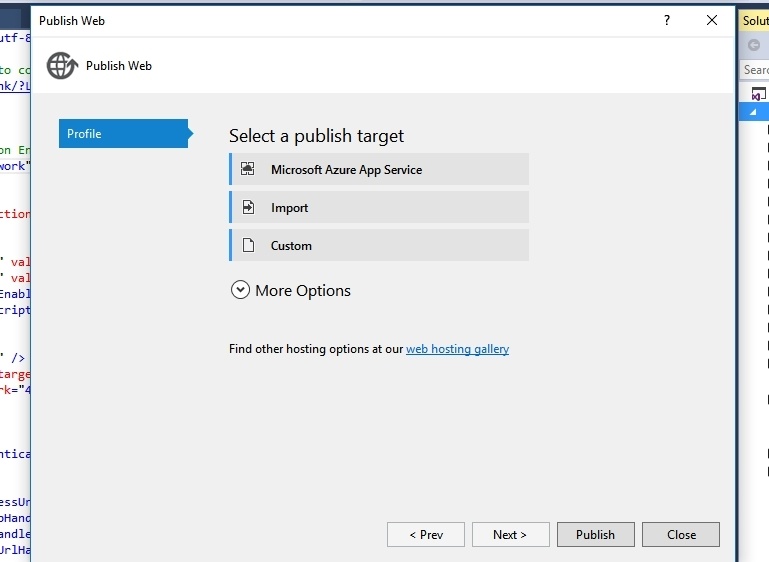
Task: Switch to the Solution Explorer tab
Action: pyautogui.click(x=755, y=20)
